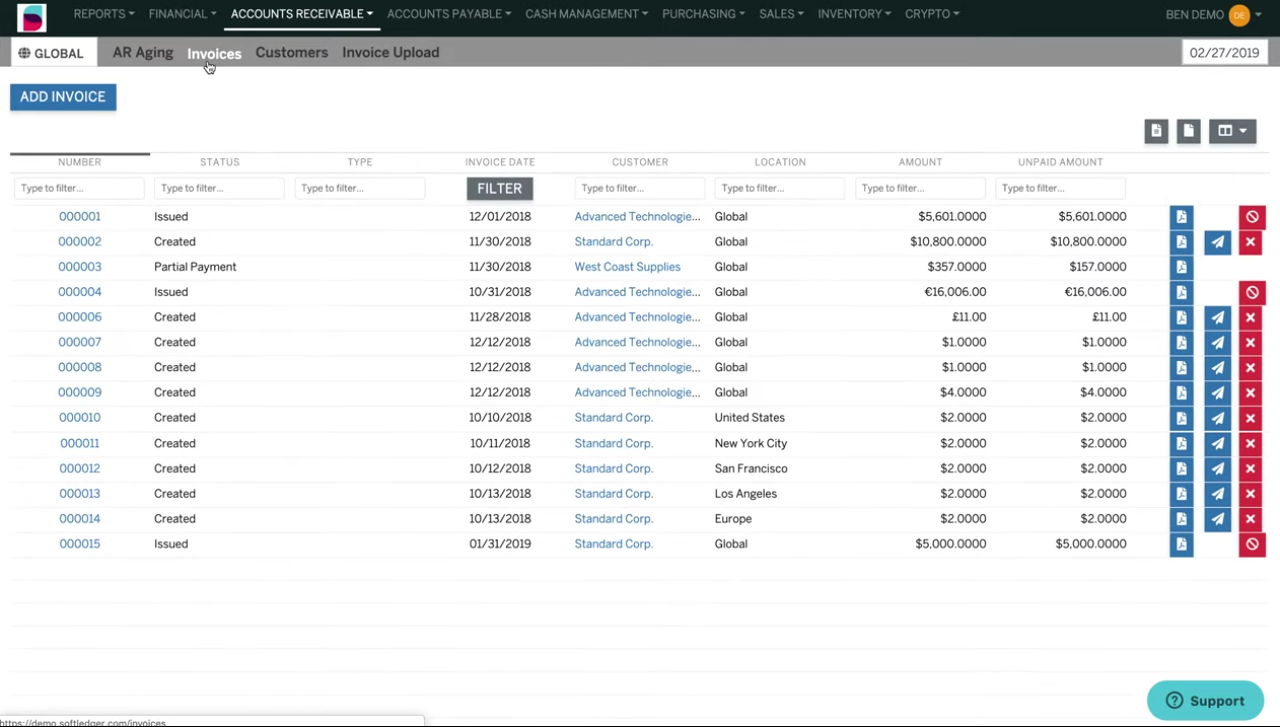Expand the Sales menu

coord(782,14)
